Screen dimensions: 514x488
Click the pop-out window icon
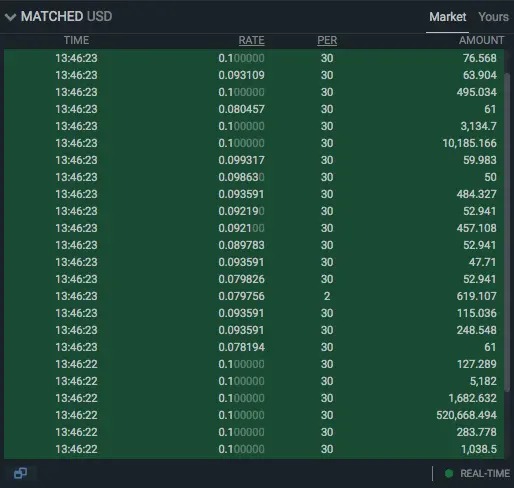(20, 473)
